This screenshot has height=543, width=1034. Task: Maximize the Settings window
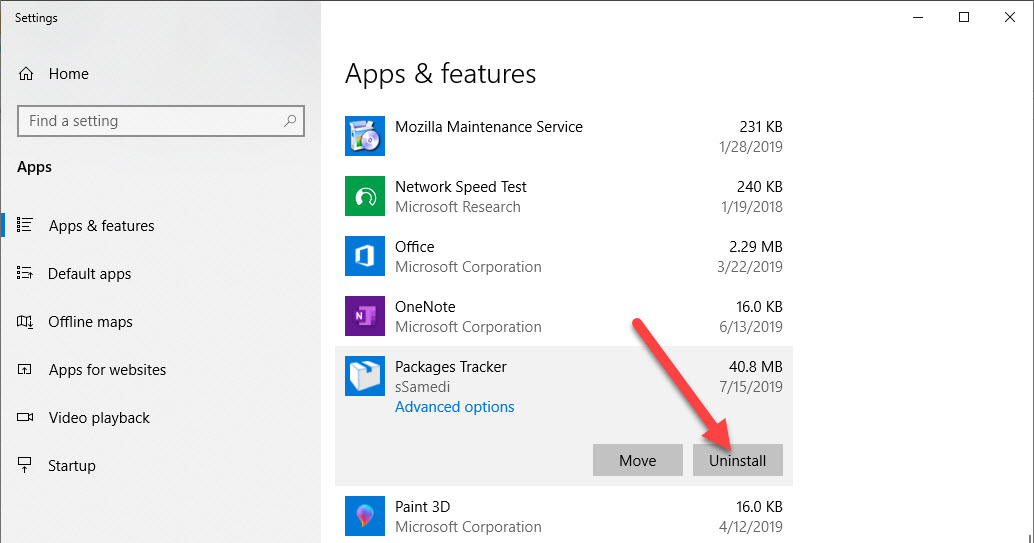(963, 17)
